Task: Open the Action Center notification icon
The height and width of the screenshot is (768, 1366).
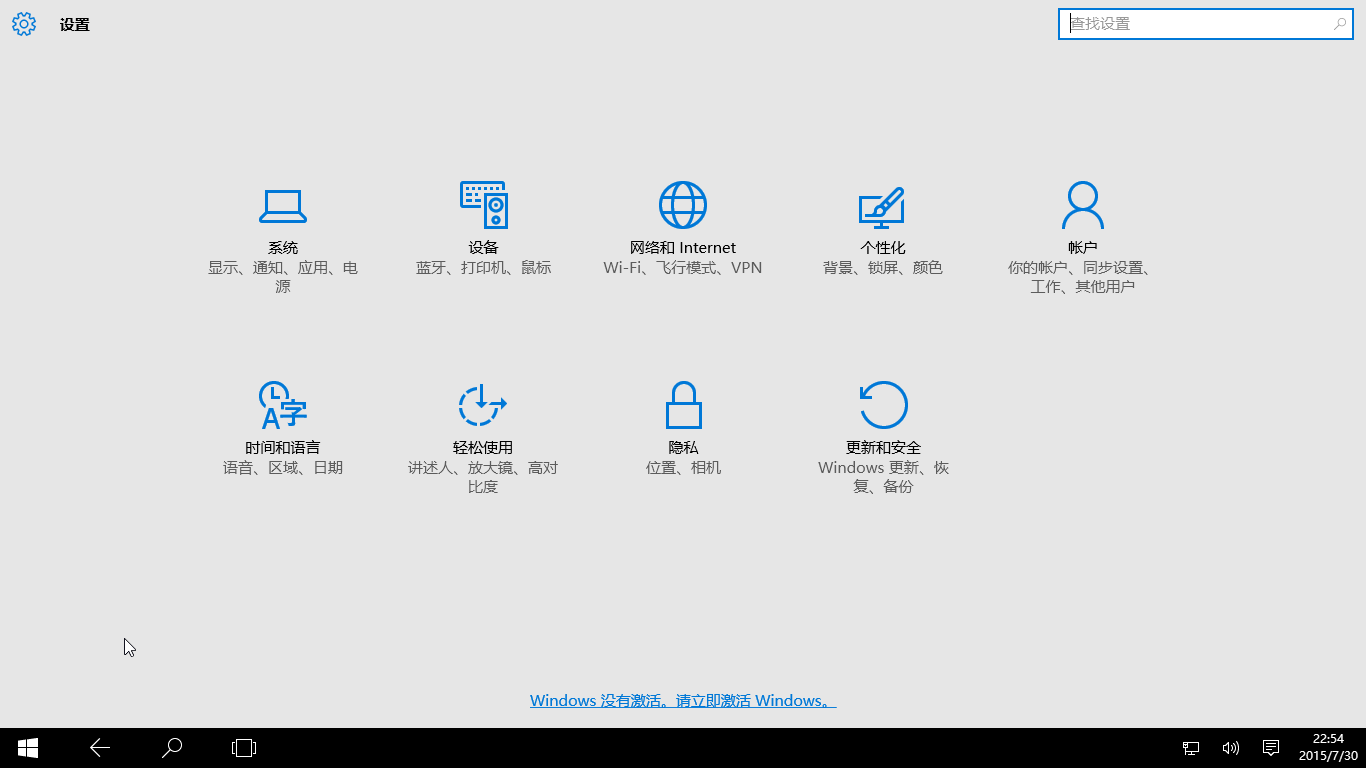Action: 1271,748
